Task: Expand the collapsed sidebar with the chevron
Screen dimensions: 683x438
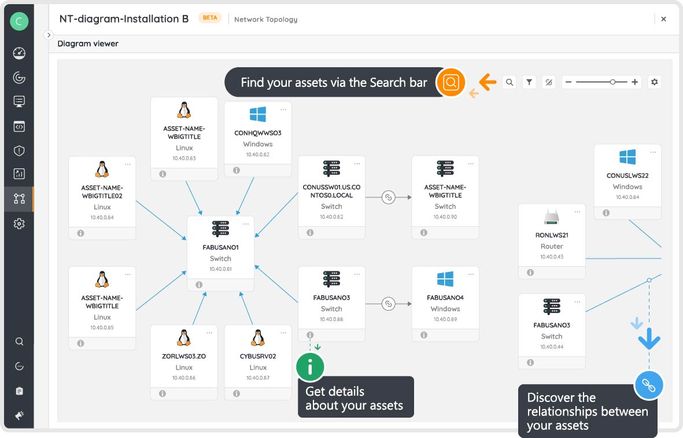Action: tap(48, 35)
